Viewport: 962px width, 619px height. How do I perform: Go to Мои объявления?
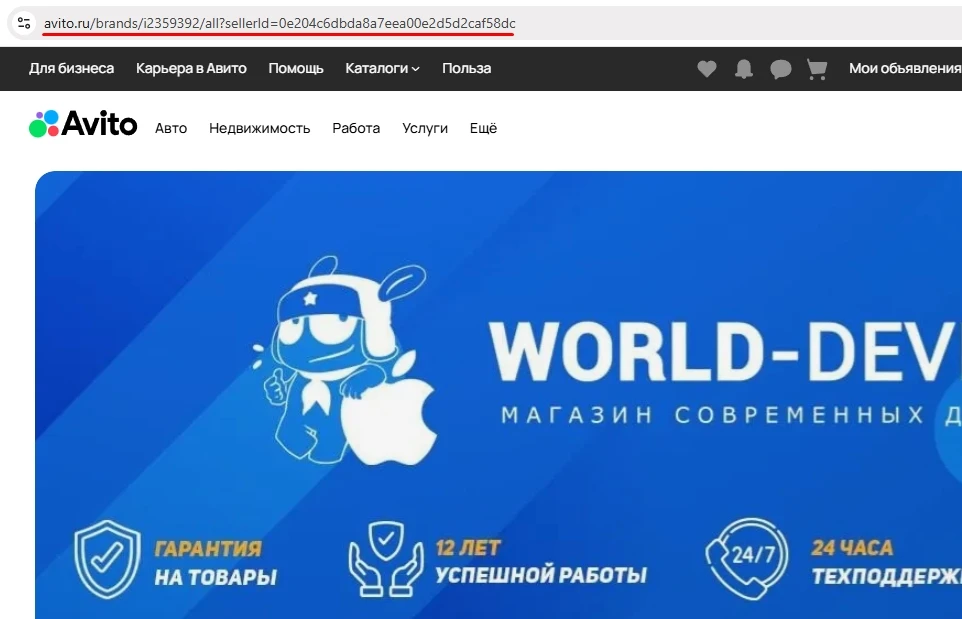tap(904, 68)
